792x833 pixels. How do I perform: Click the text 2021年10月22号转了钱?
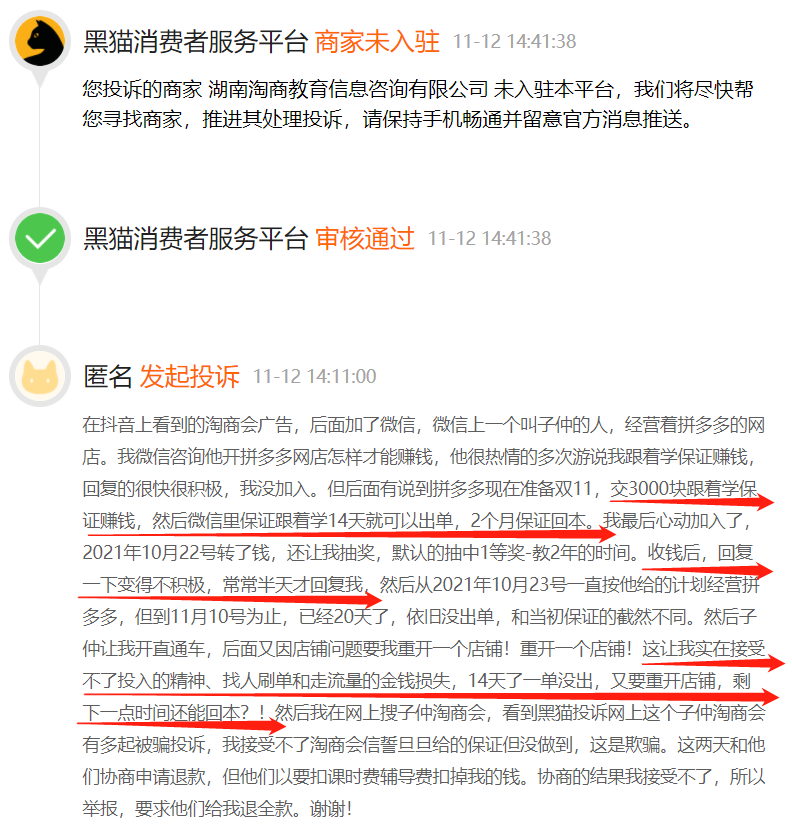pyautogui.click(x=176, y=553)
